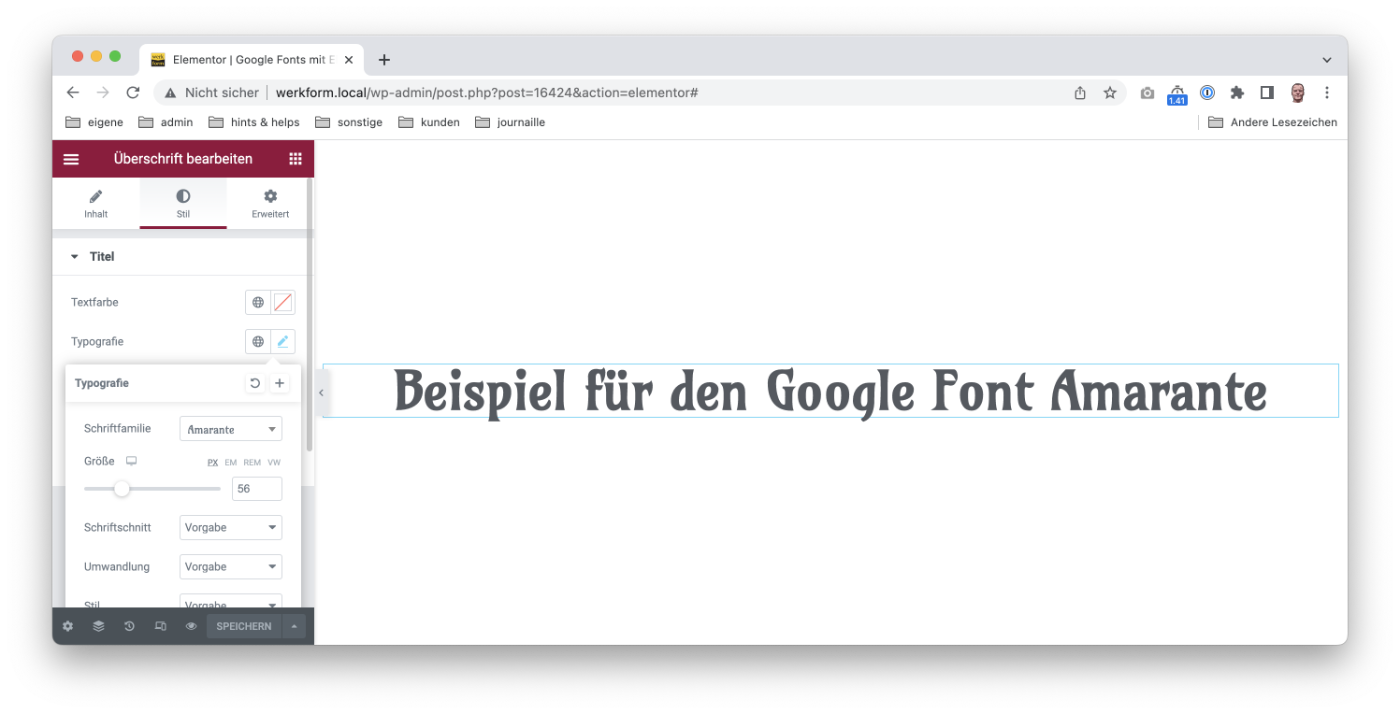This screenshot has height=714, width=1400.
Task: Open the Chrome three-dot menu
Action: pos(1327,93)
